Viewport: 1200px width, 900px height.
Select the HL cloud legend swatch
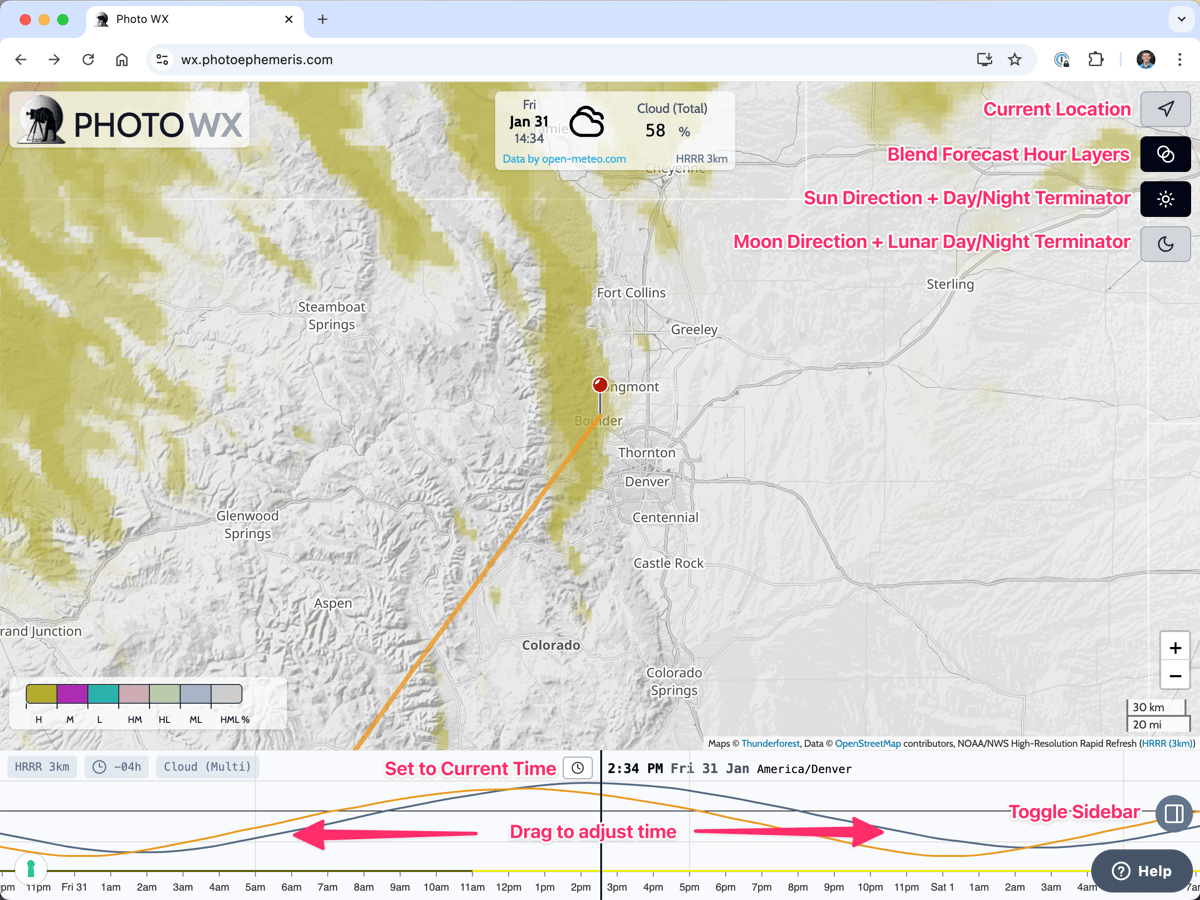(x=164, y=694)
